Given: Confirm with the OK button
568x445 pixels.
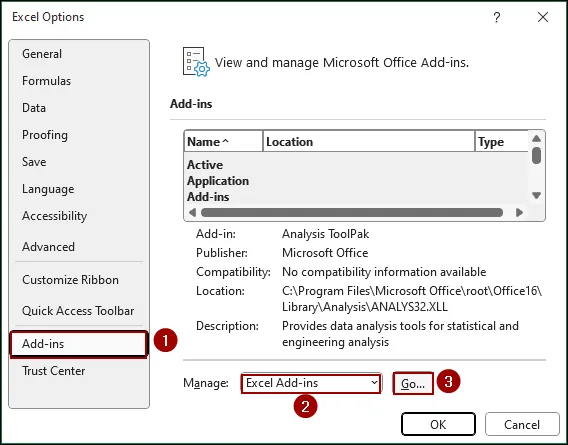Looking at the screenshot, I should click(438, 424).
